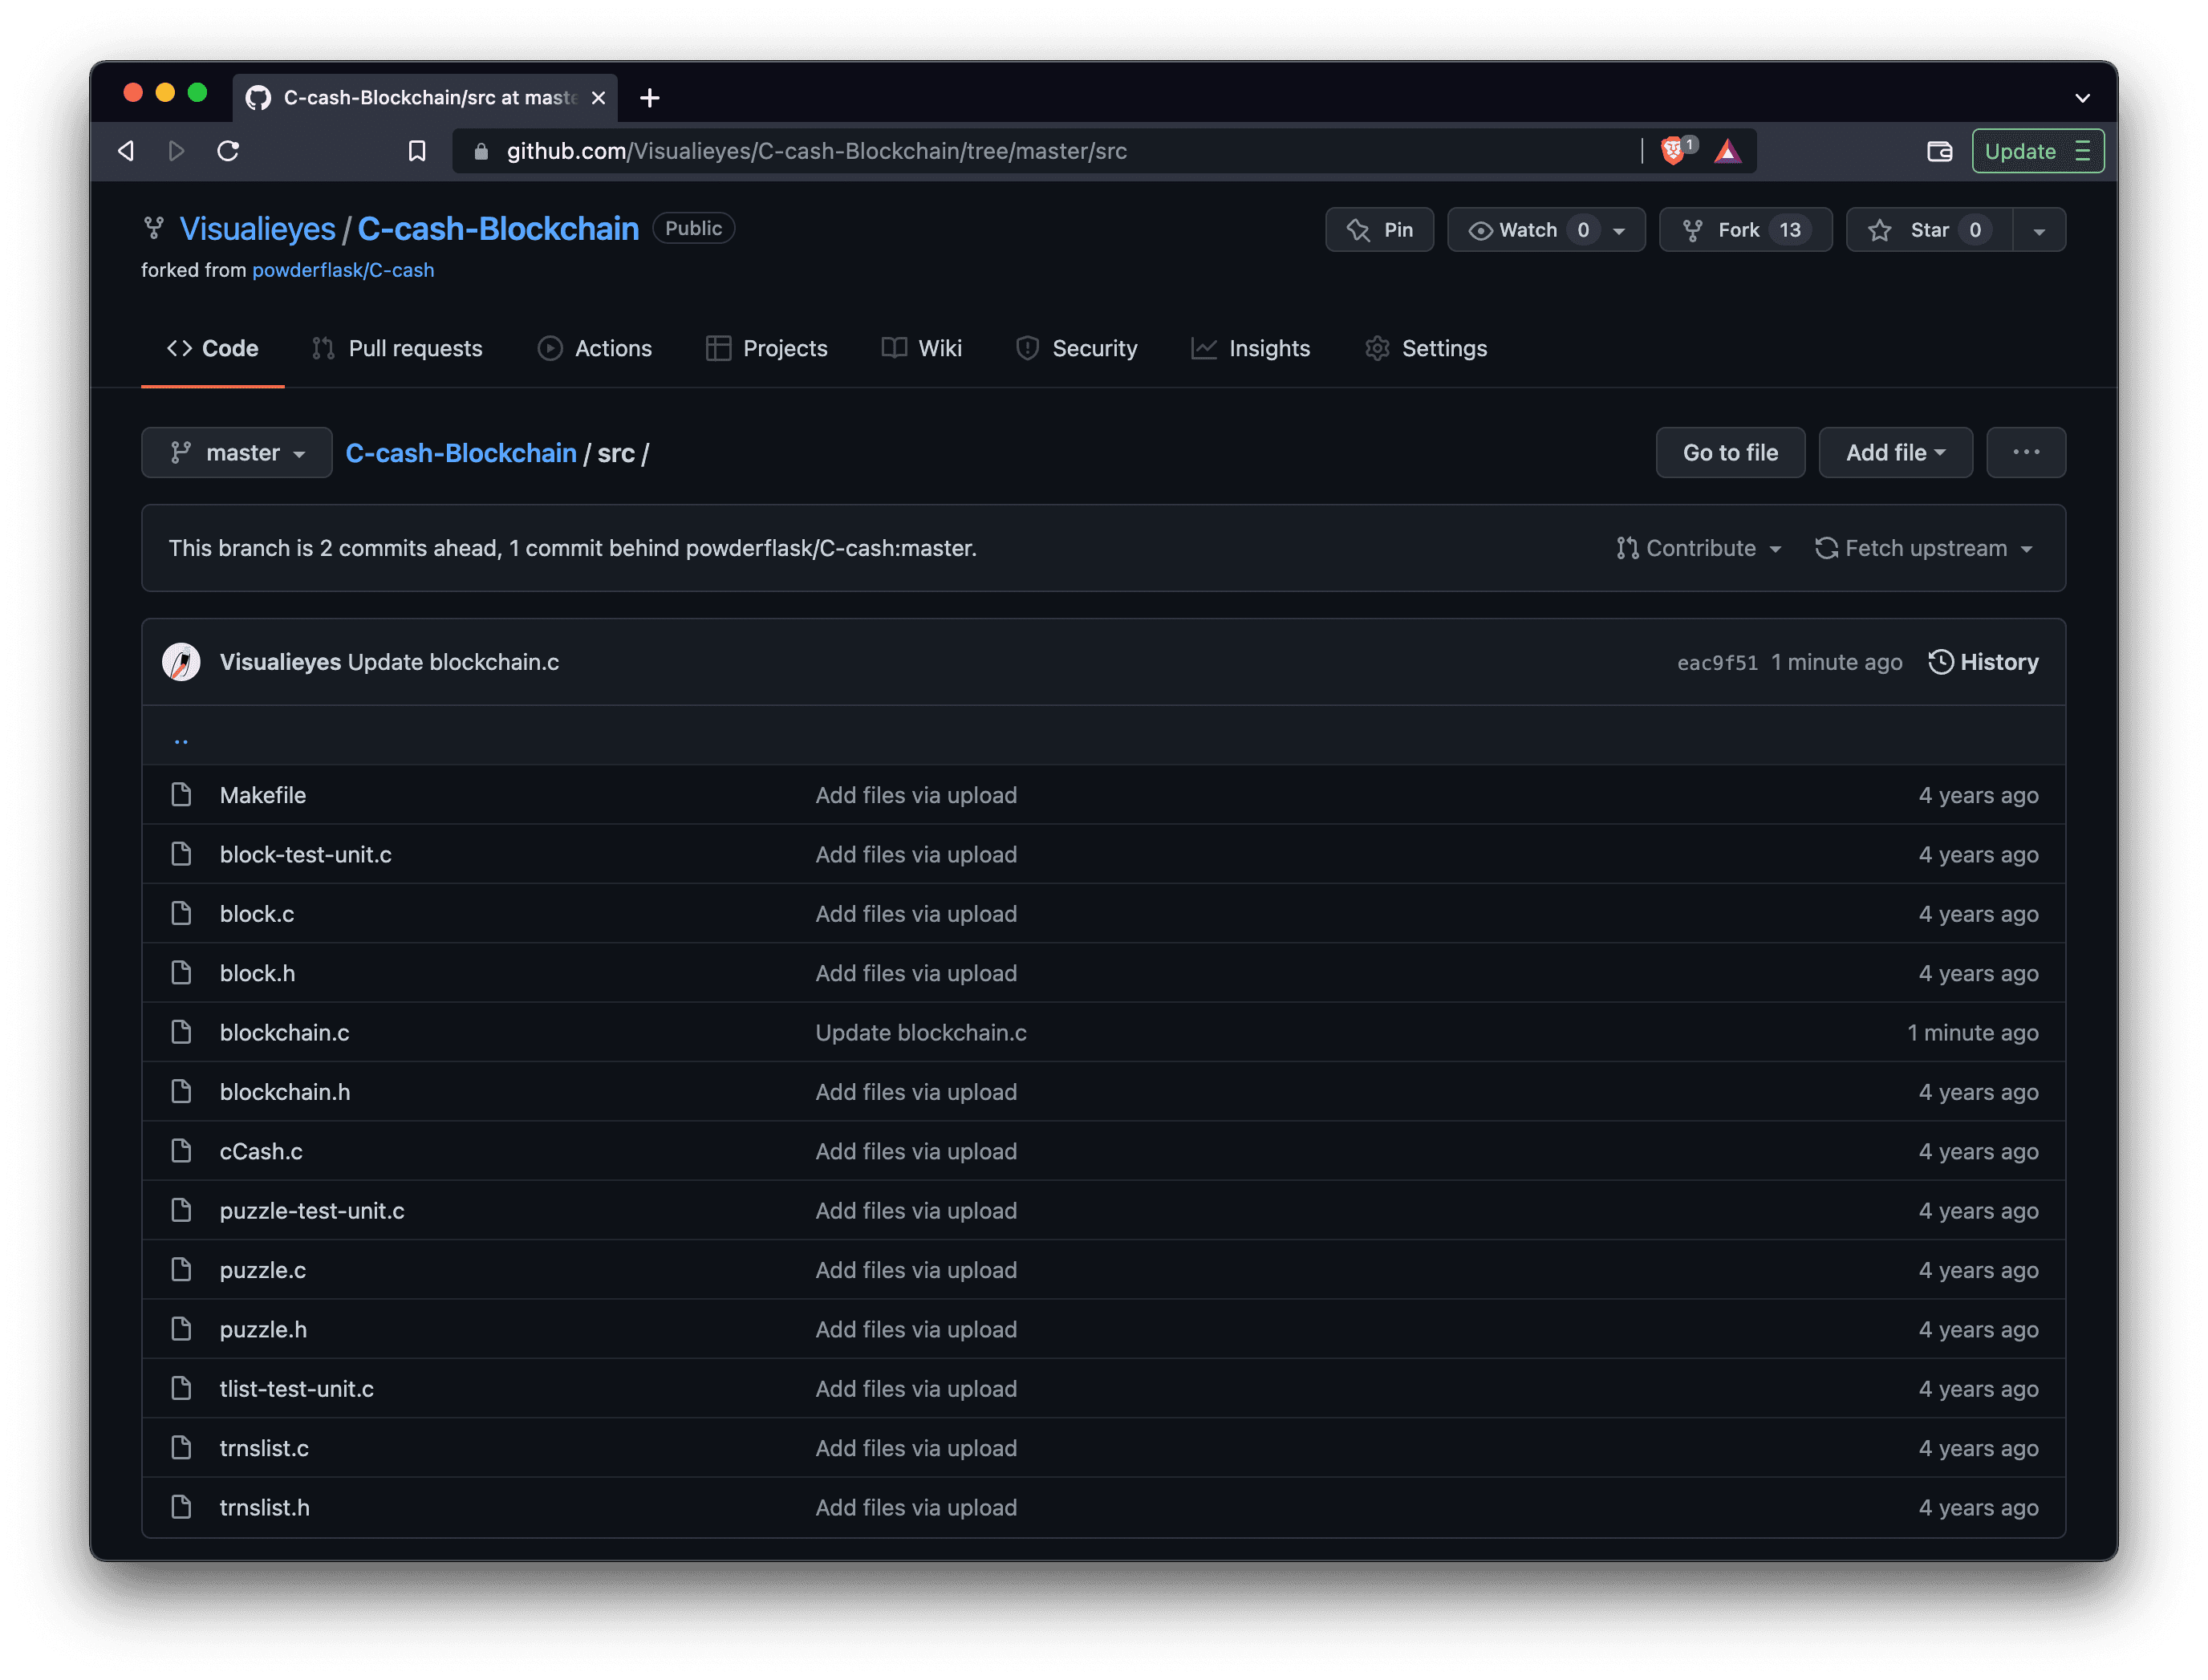Open the Watch notifications dropdown

(1545, 230)
